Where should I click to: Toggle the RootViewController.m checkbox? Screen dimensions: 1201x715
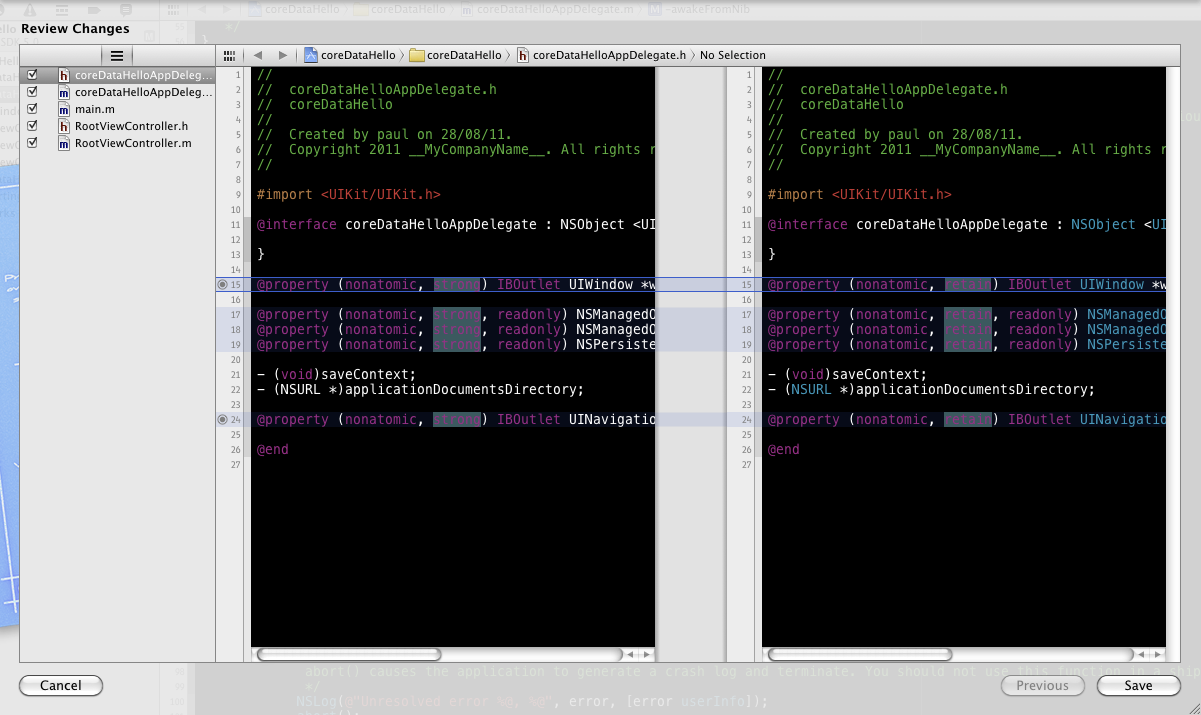click(x=33, y=143)
